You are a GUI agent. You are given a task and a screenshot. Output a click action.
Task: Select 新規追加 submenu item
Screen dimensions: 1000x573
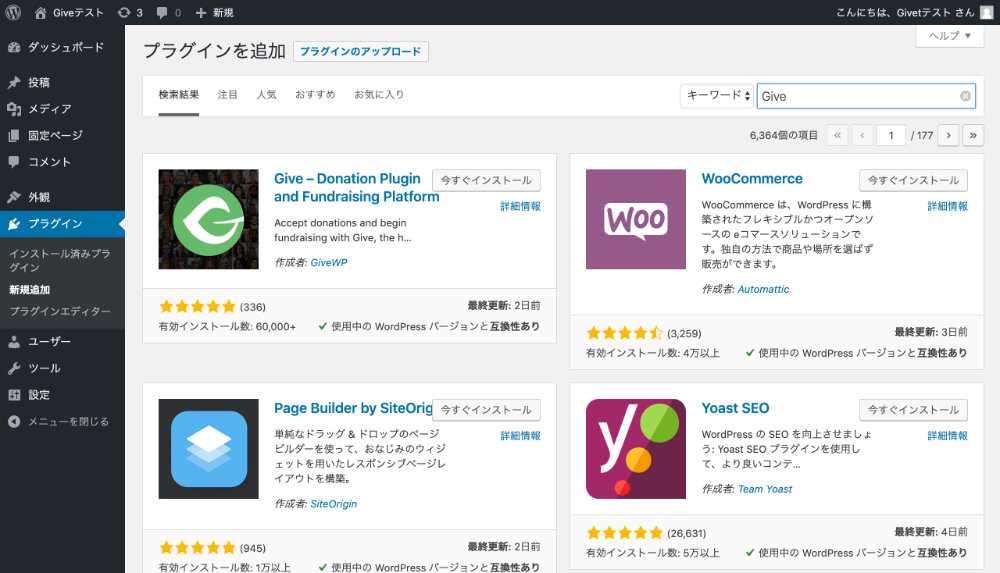(29, 290)
